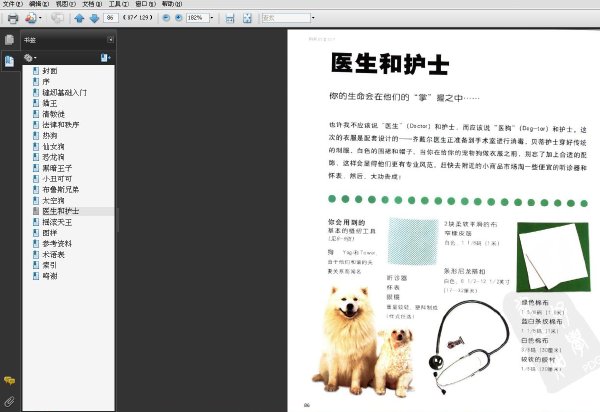Click the zoom out minus icon

tap(166, 18)
